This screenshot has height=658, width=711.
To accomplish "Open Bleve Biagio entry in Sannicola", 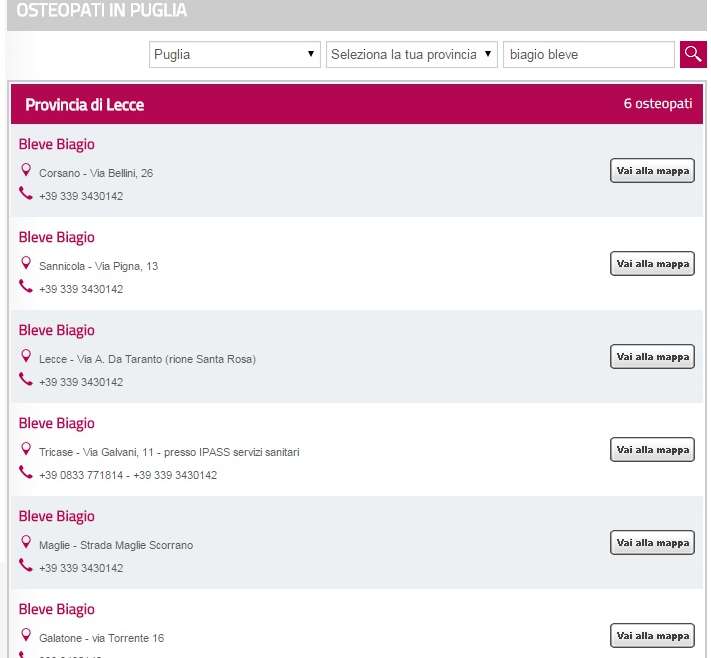I will point(57,237).
